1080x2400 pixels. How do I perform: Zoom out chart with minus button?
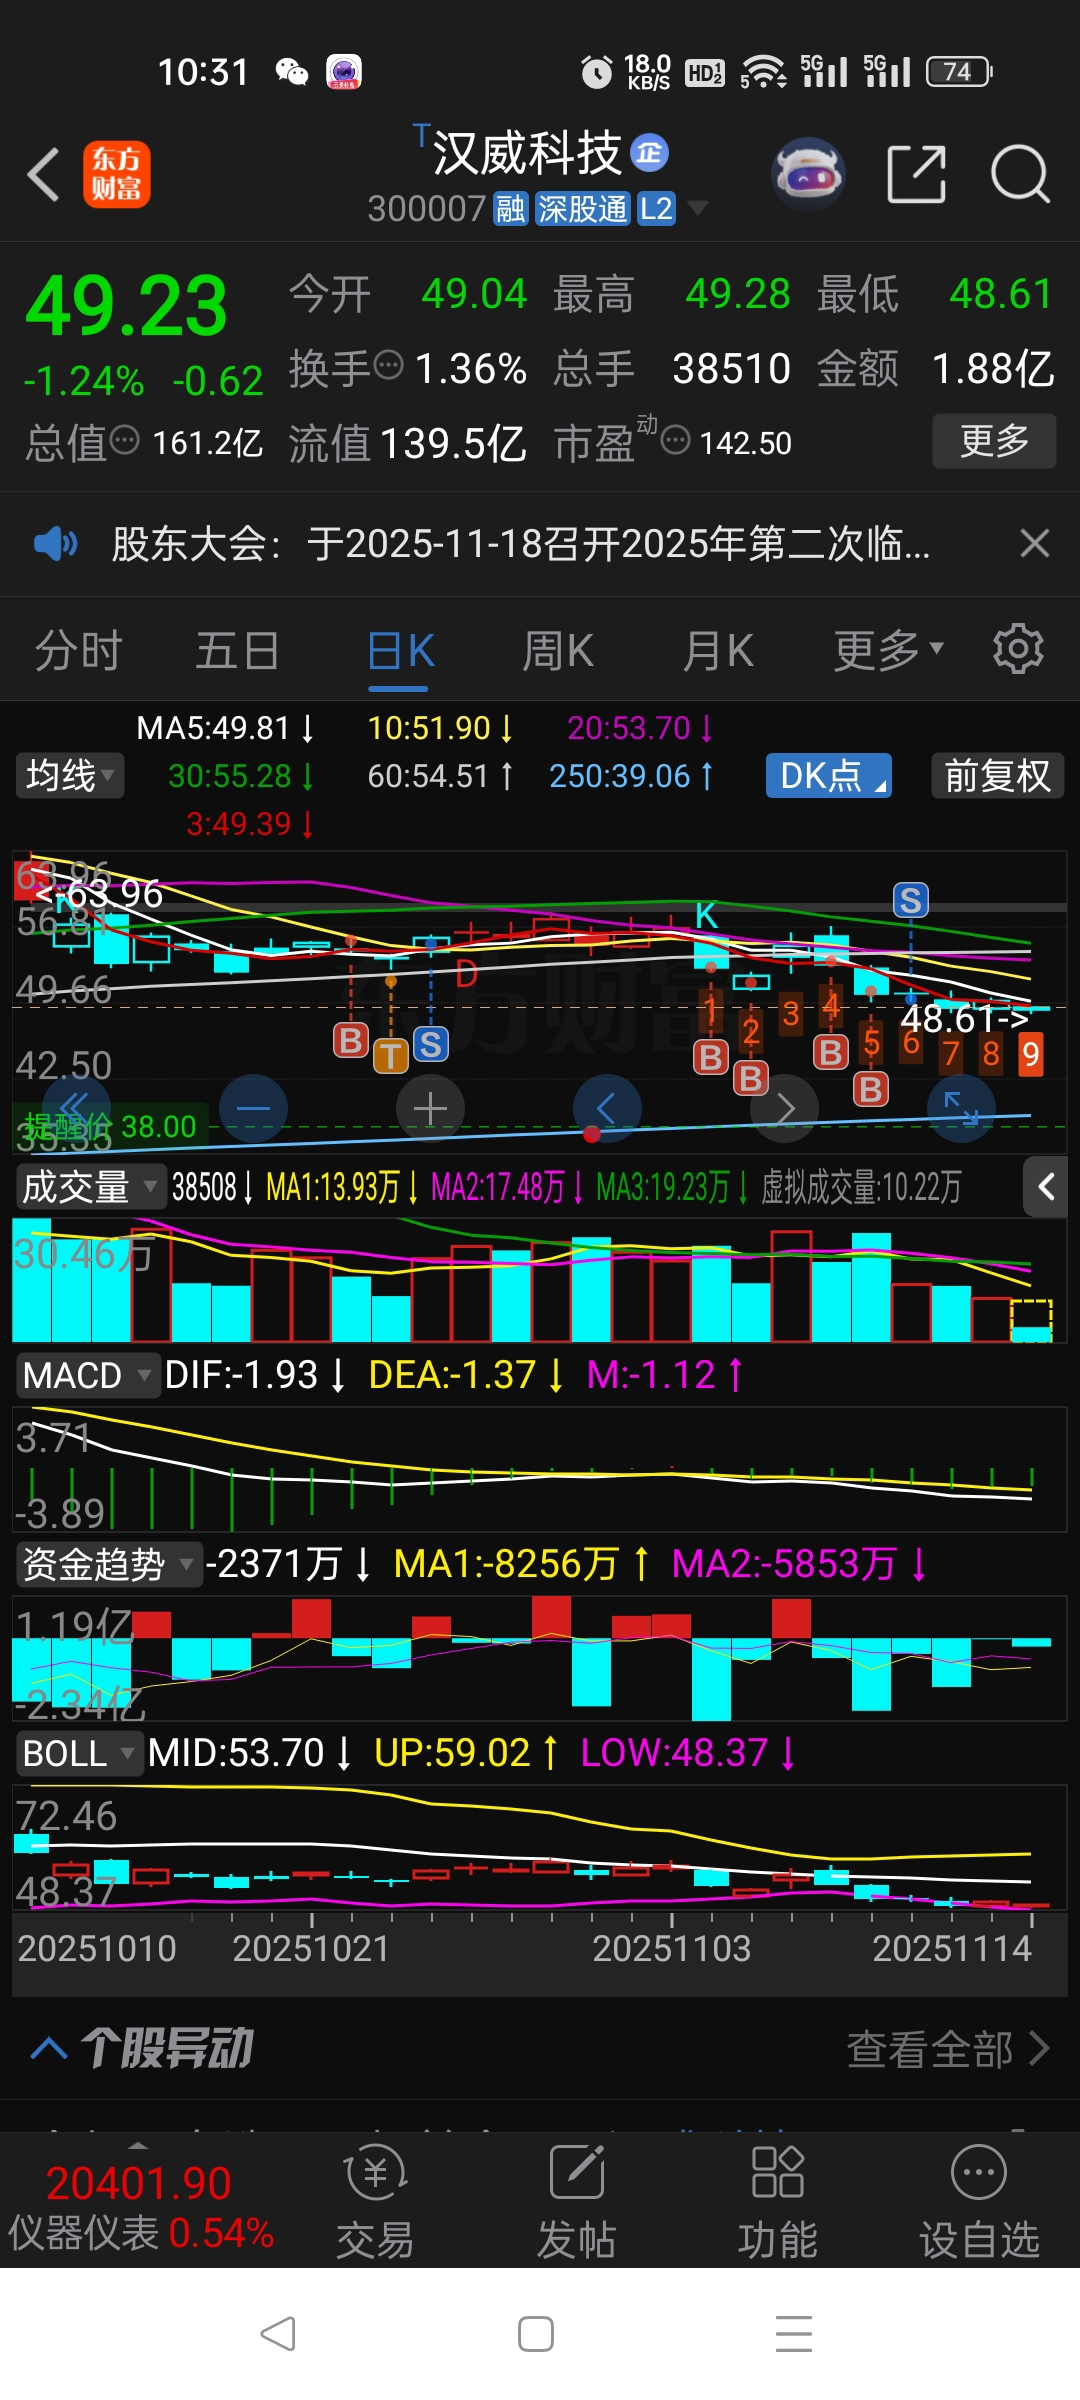click(253, 1108)
